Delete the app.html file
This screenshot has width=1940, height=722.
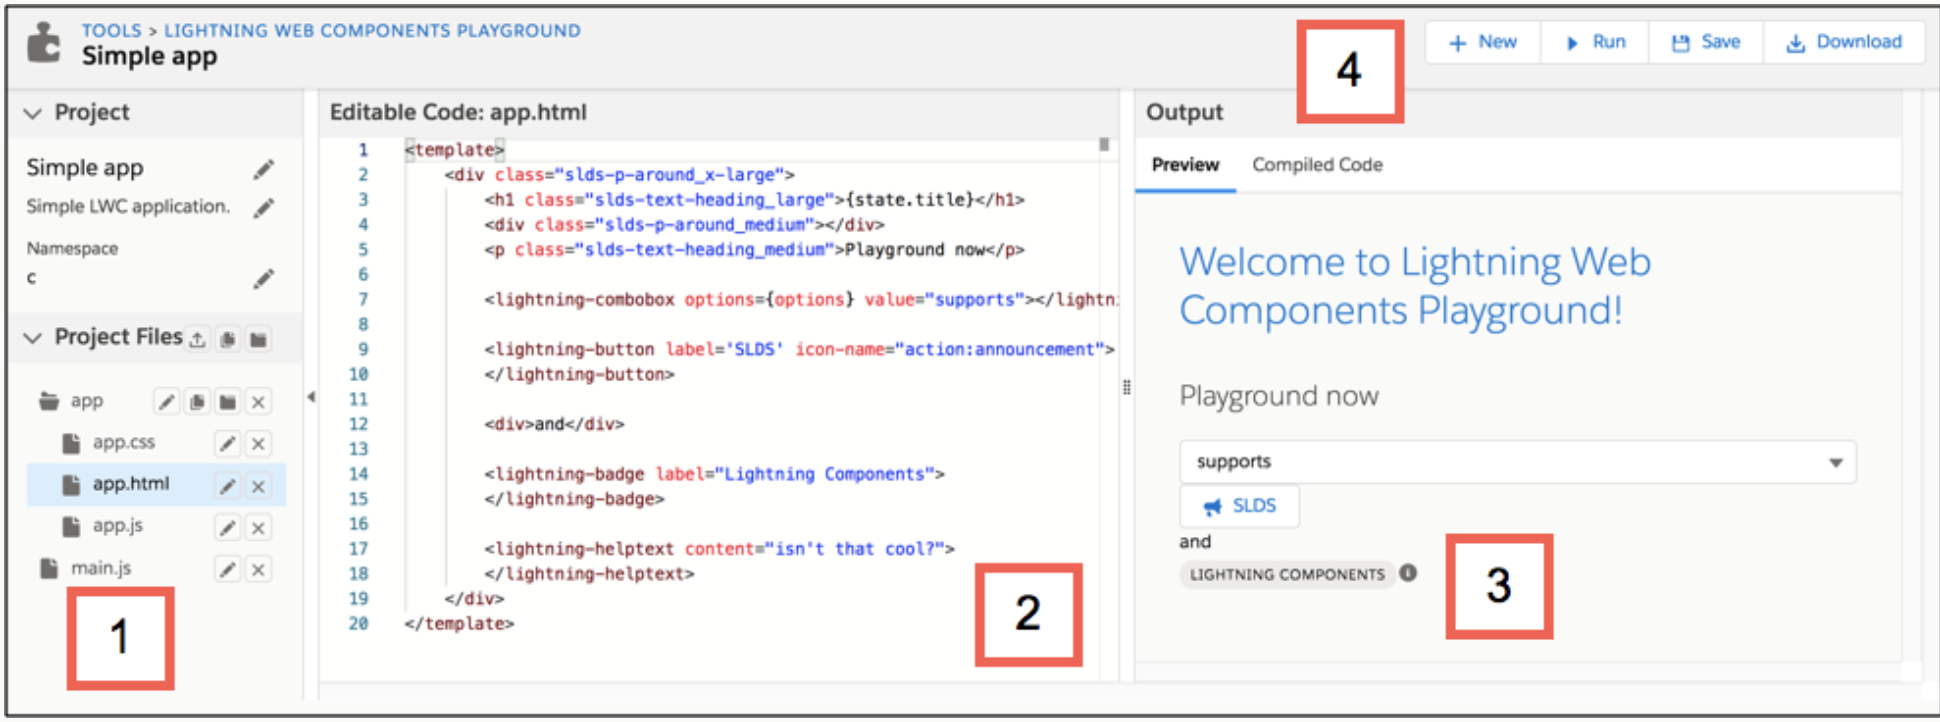(258, 486)
